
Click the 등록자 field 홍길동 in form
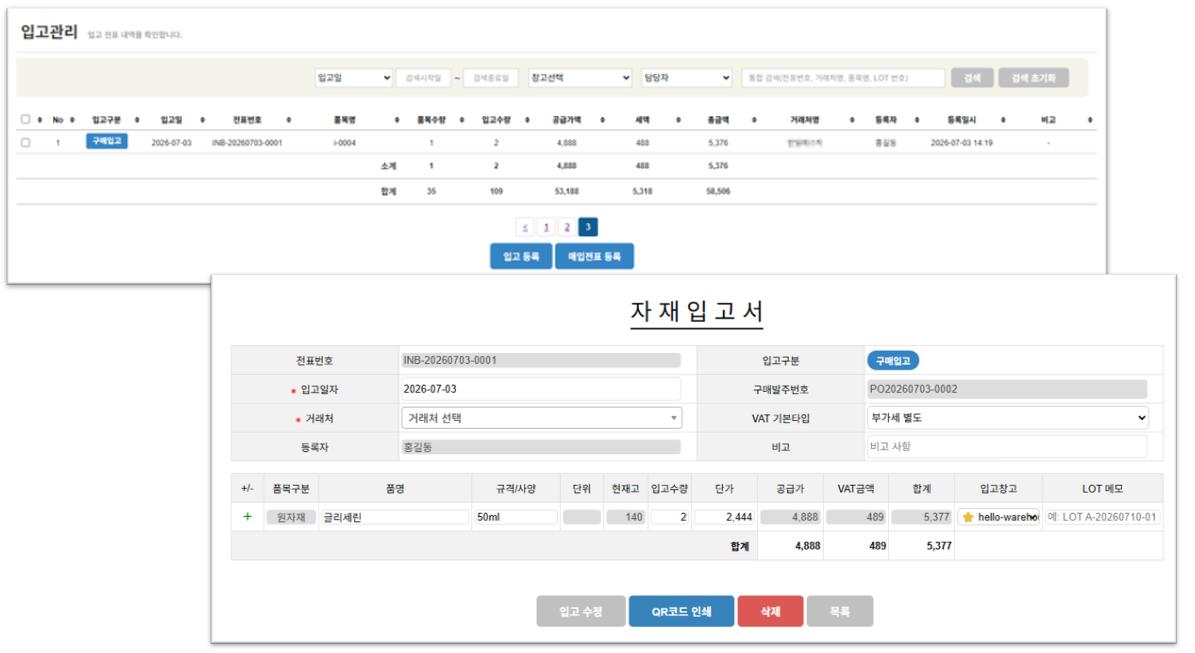tap(540, 447)
